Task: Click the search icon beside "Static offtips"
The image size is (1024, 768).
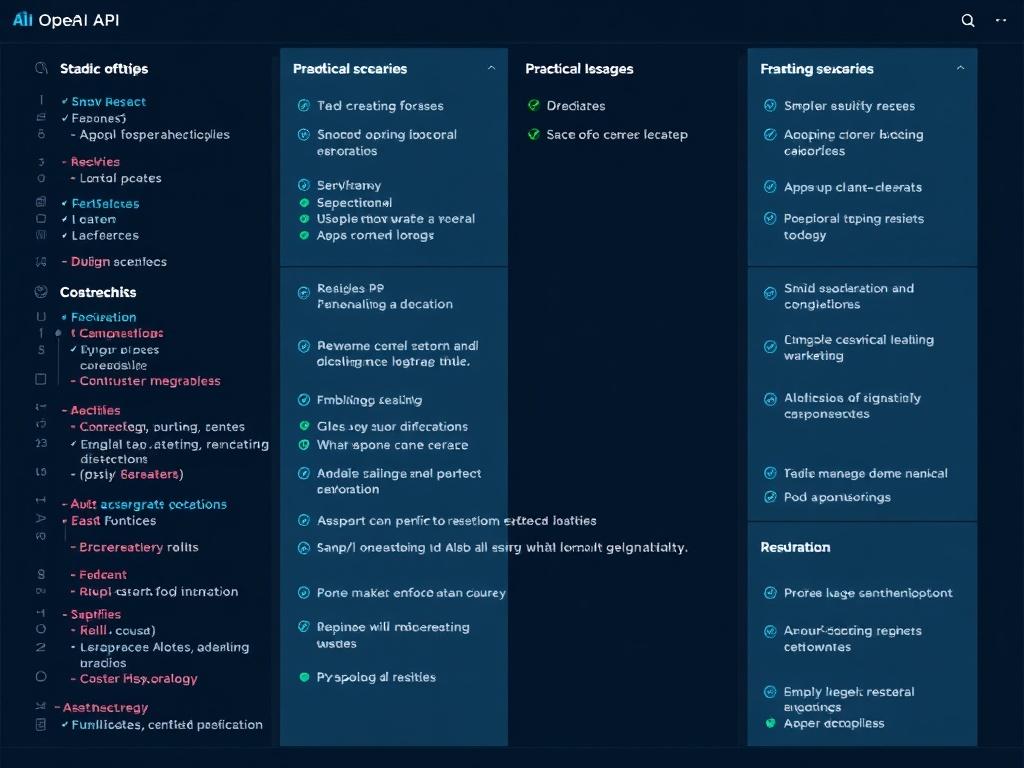Action: click(41, 68)
